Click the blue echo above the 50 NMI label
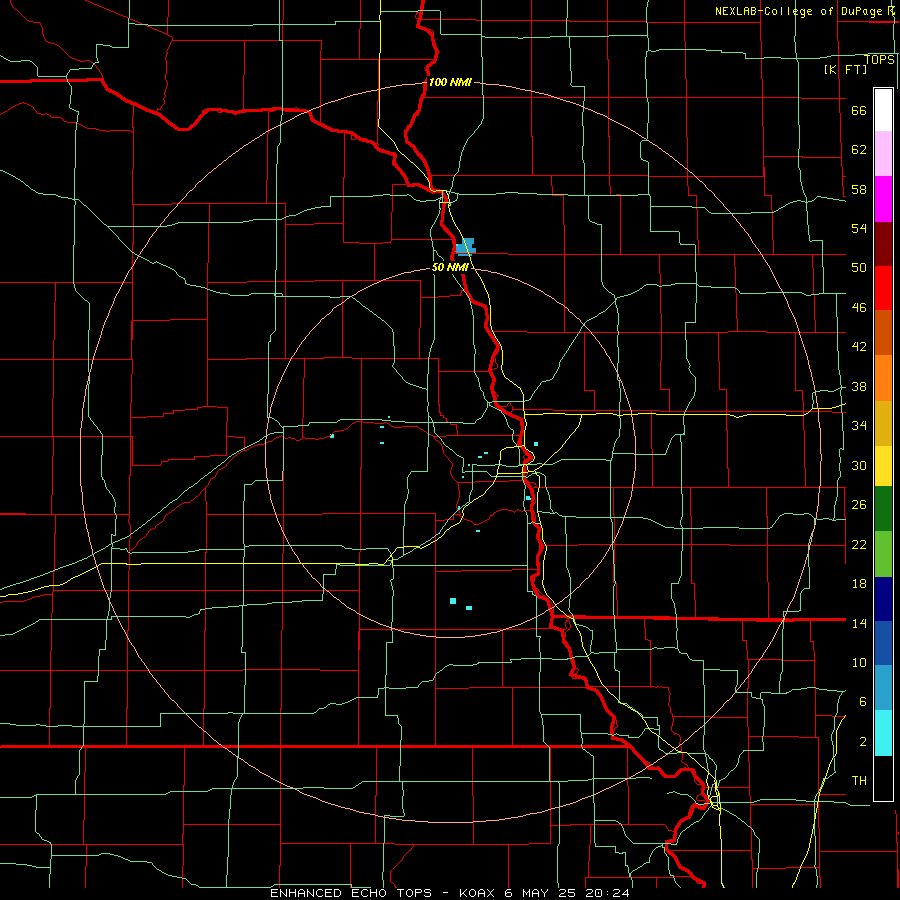The image size is (900, 900). (x=465, y=246)
